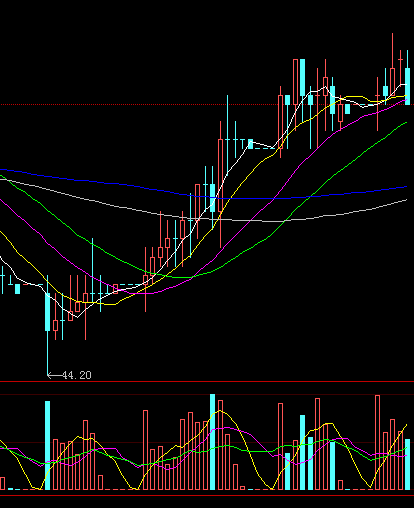414x508 pixels.
Task: Select the last cyan candlestick at the far right
Action: [407, 86]
